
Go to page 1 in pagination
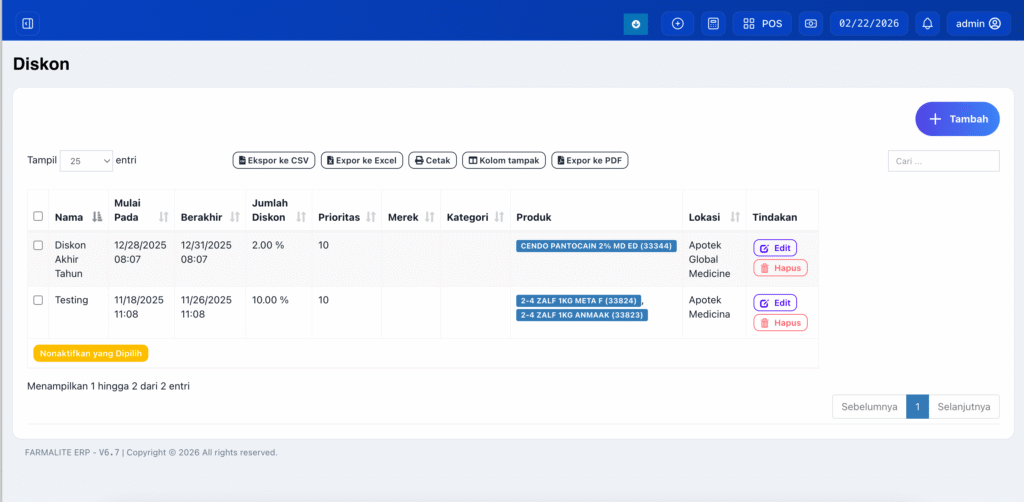pyautogui.click(x=917, y=407)
